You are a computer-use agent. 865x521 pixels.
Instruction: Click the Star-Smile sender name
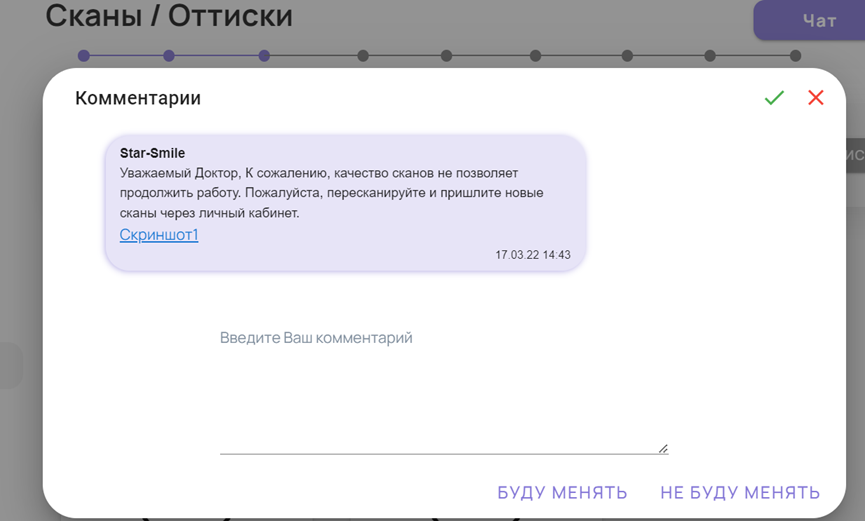tap(152, 153)
